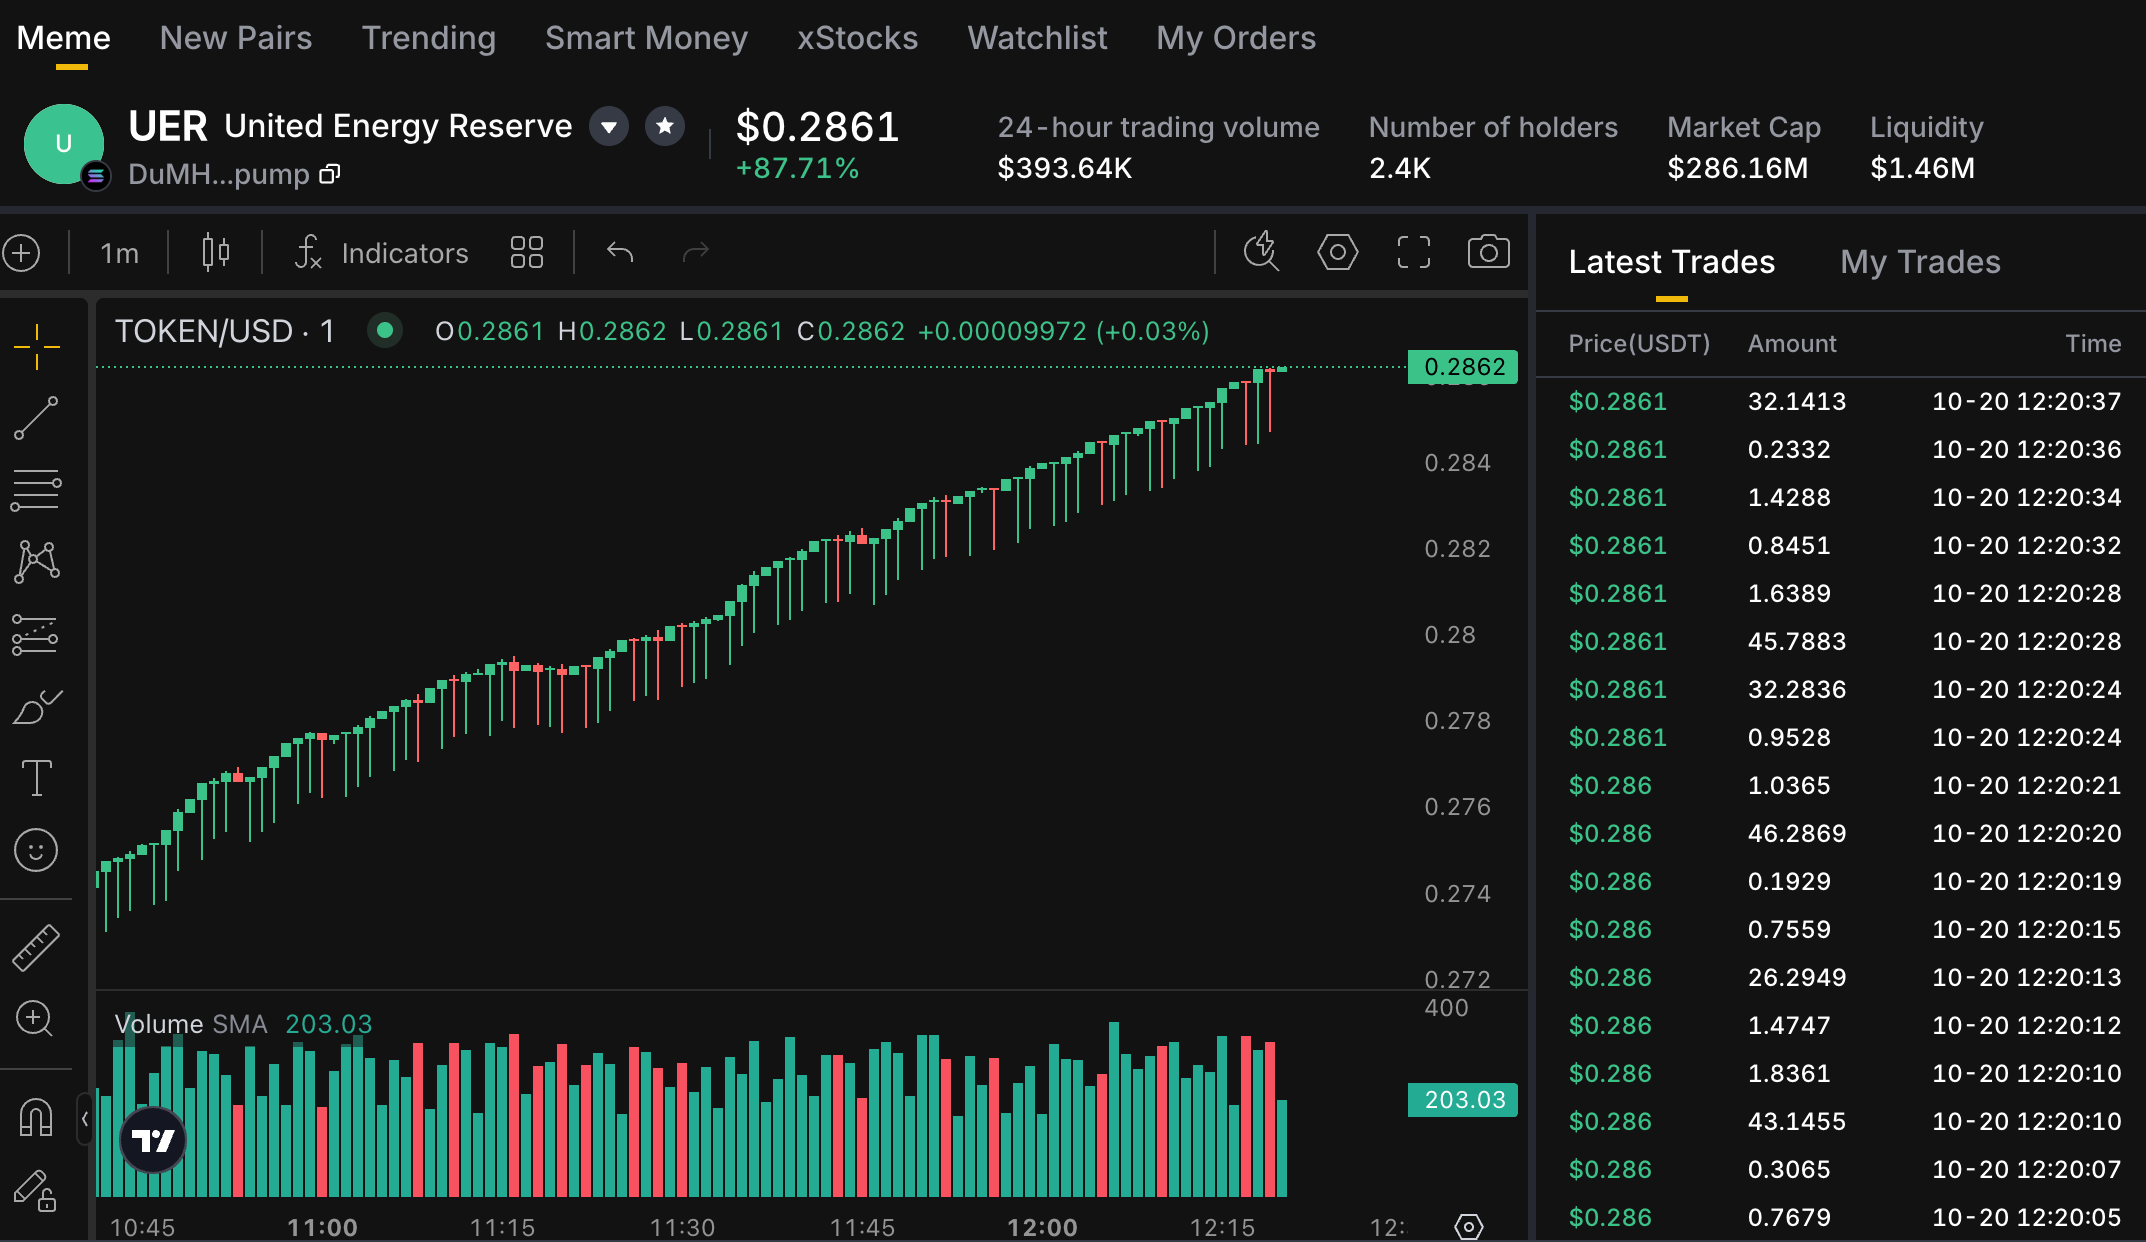This screenshot has height=1242, width=2146.
Task: Select the trend line drawing tool
Action: point(37,418)
